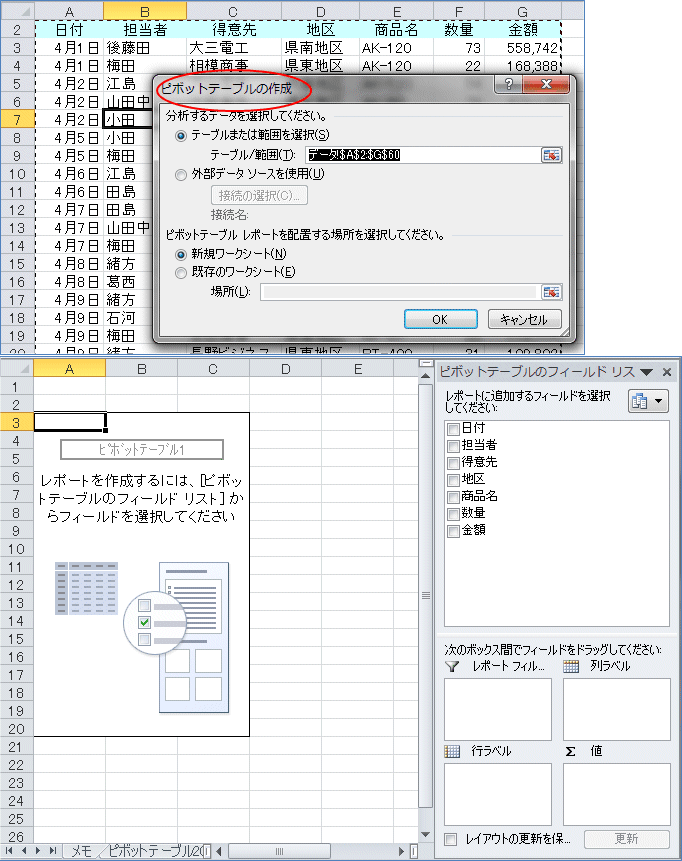
Task: Switch to the ピボットテーブル sheet tab
Action: [156, 851]
